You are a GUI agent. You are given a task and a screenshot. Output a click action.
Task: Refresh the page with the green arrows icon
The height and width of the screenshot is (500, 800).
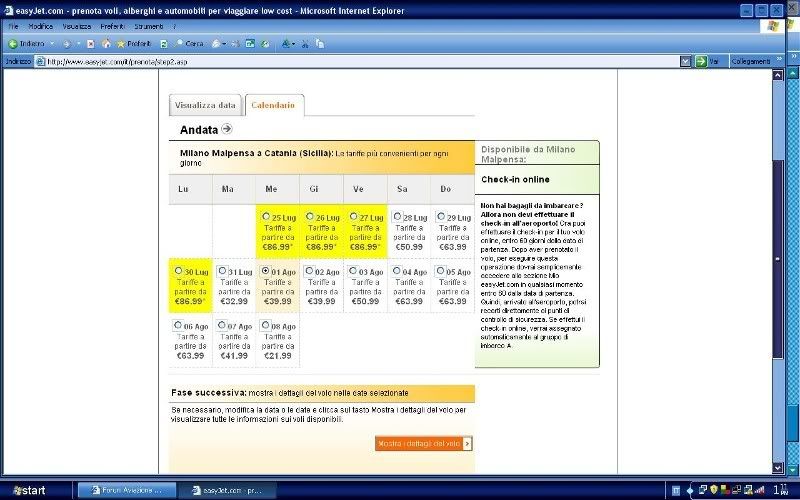pos(164,44)
